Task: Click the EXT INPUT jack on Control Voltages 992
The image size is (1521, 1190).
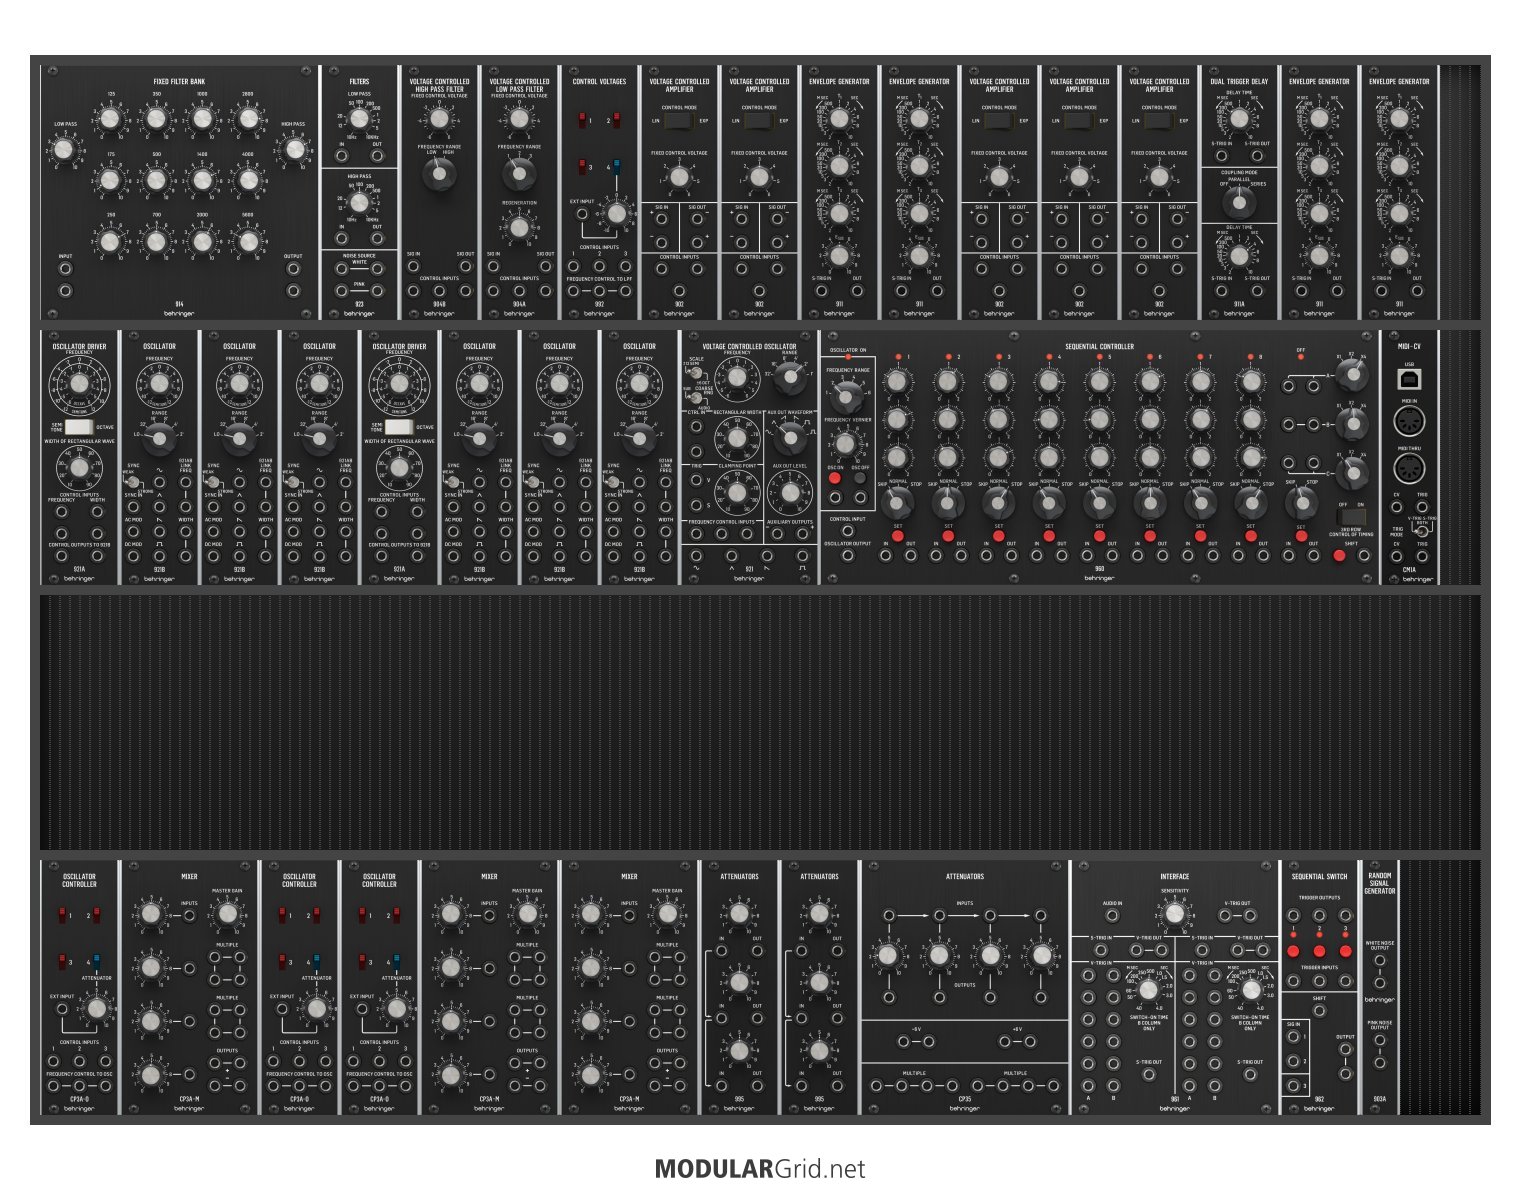Action: (580, 214)
